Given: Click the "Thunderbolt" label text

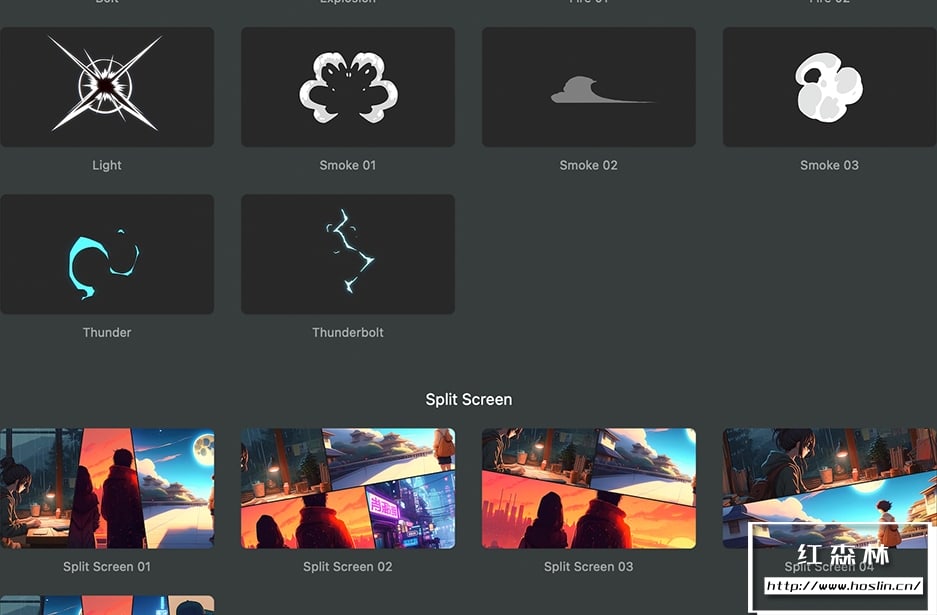Looking at the screenshot, I should (348, 333).
